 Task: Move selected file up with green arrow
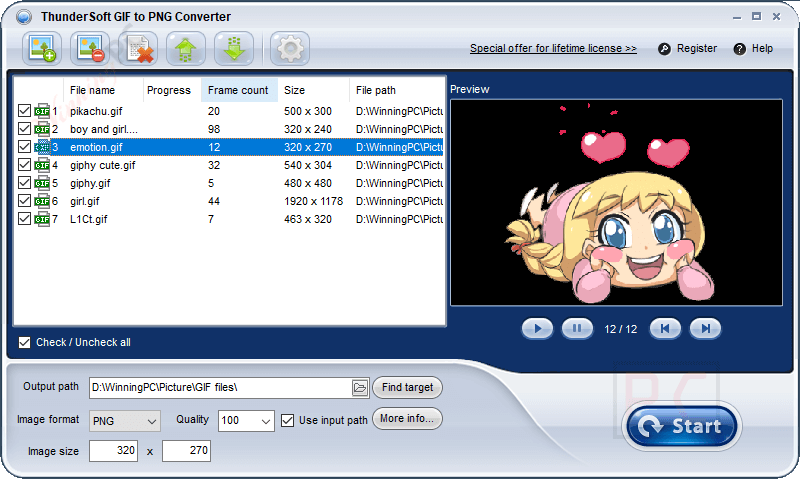click(186, 49)
